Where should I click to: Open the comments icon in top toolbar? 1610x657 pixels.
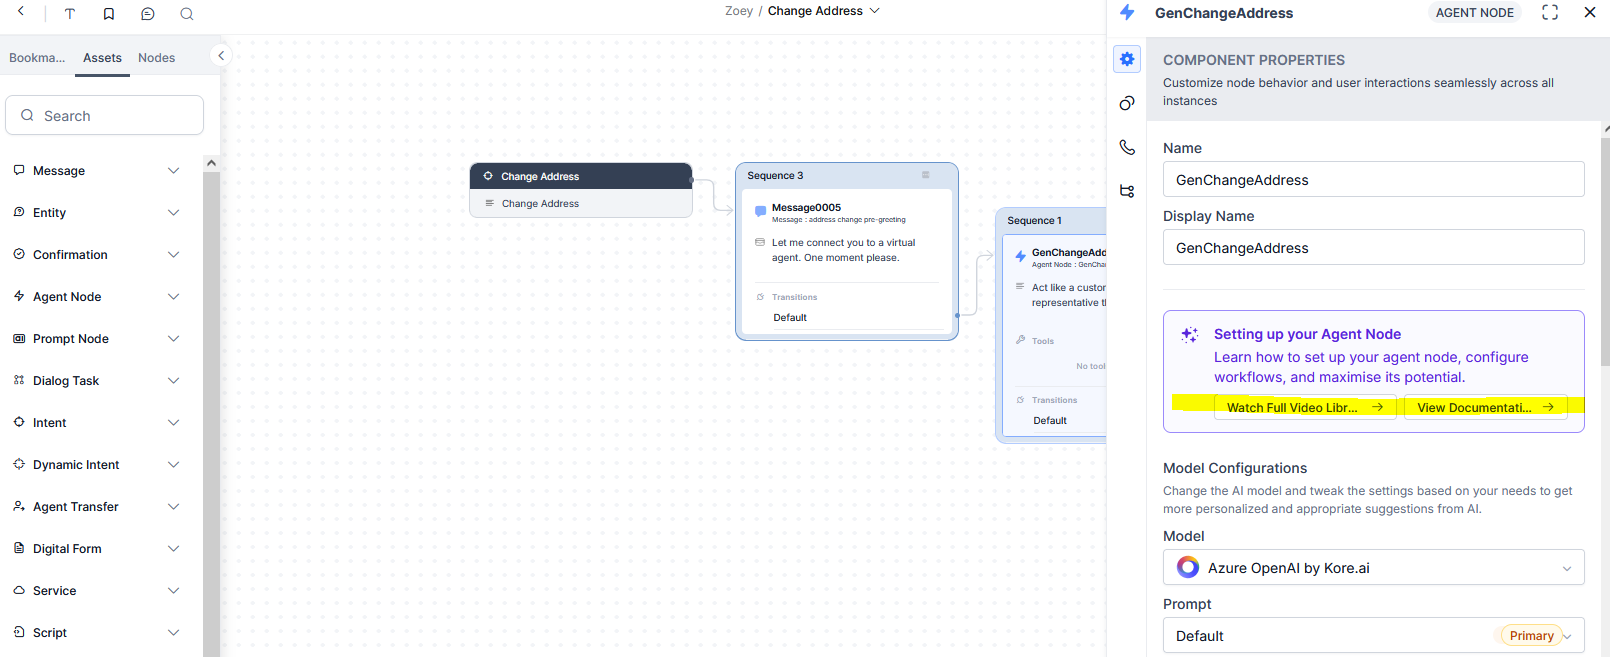[148, 14]
